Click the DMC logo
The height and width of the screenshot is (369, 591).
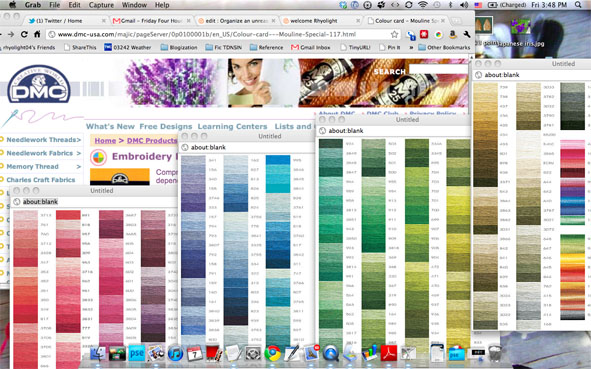click(38, 84)
